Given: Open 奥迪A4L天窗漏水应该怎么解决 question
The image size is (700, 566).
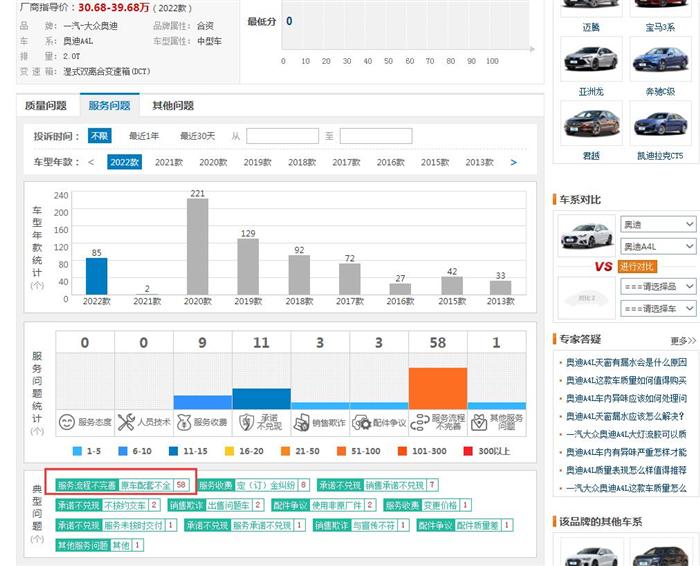Looking at the screenshot, I should (x=625, y=416).
